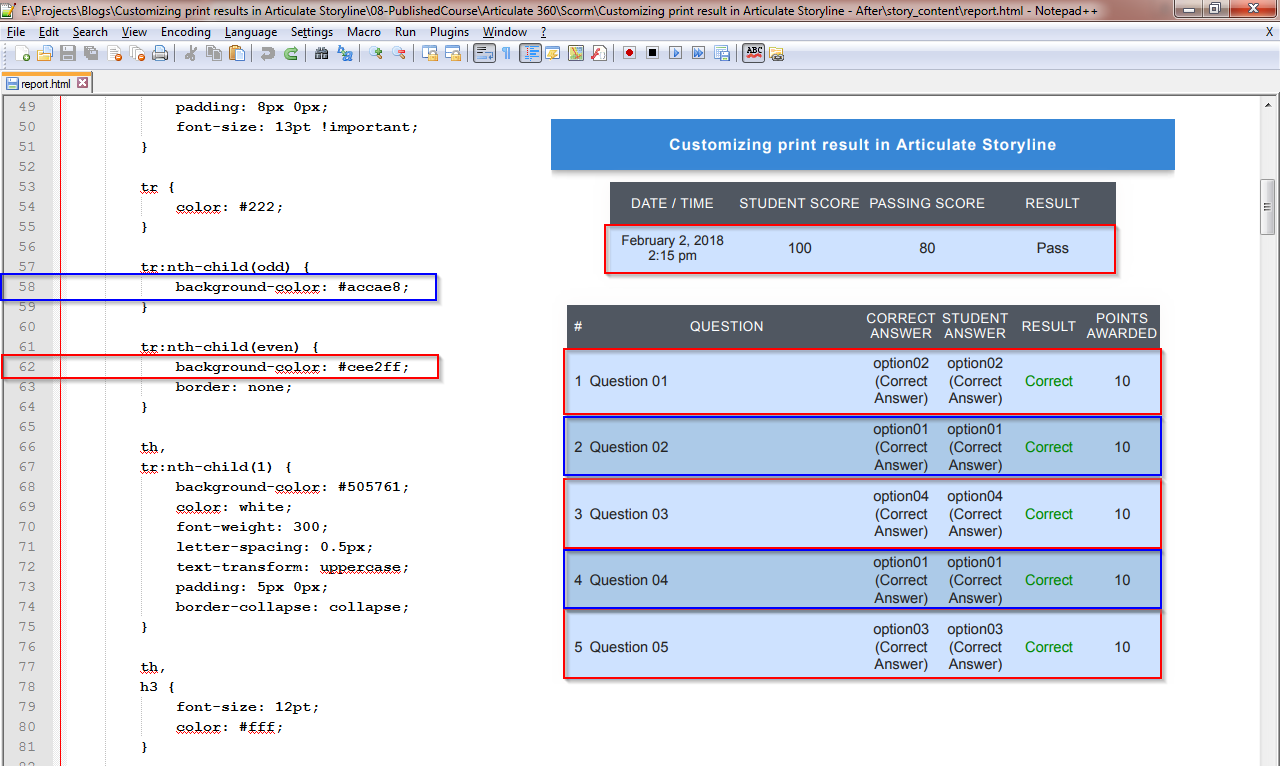
Task: Click the Close document toolbar icon
Action: 114,53
